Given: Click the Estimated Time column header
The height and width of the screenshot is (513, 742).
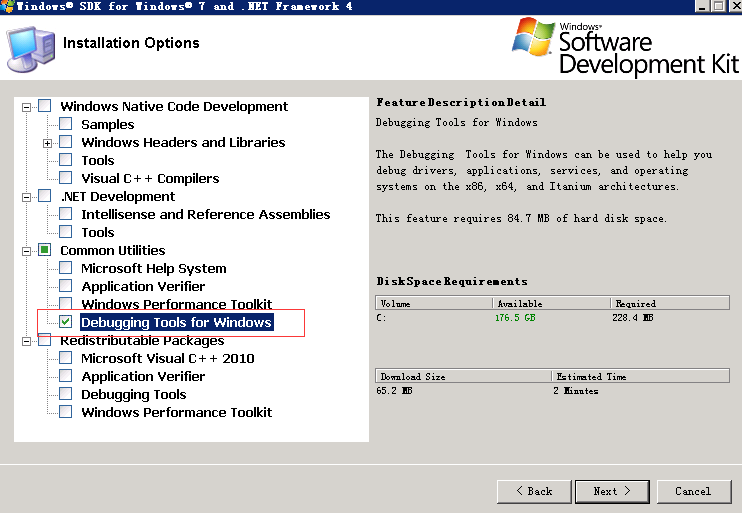Looking at the screenshot, I should (x=641, y=376).
